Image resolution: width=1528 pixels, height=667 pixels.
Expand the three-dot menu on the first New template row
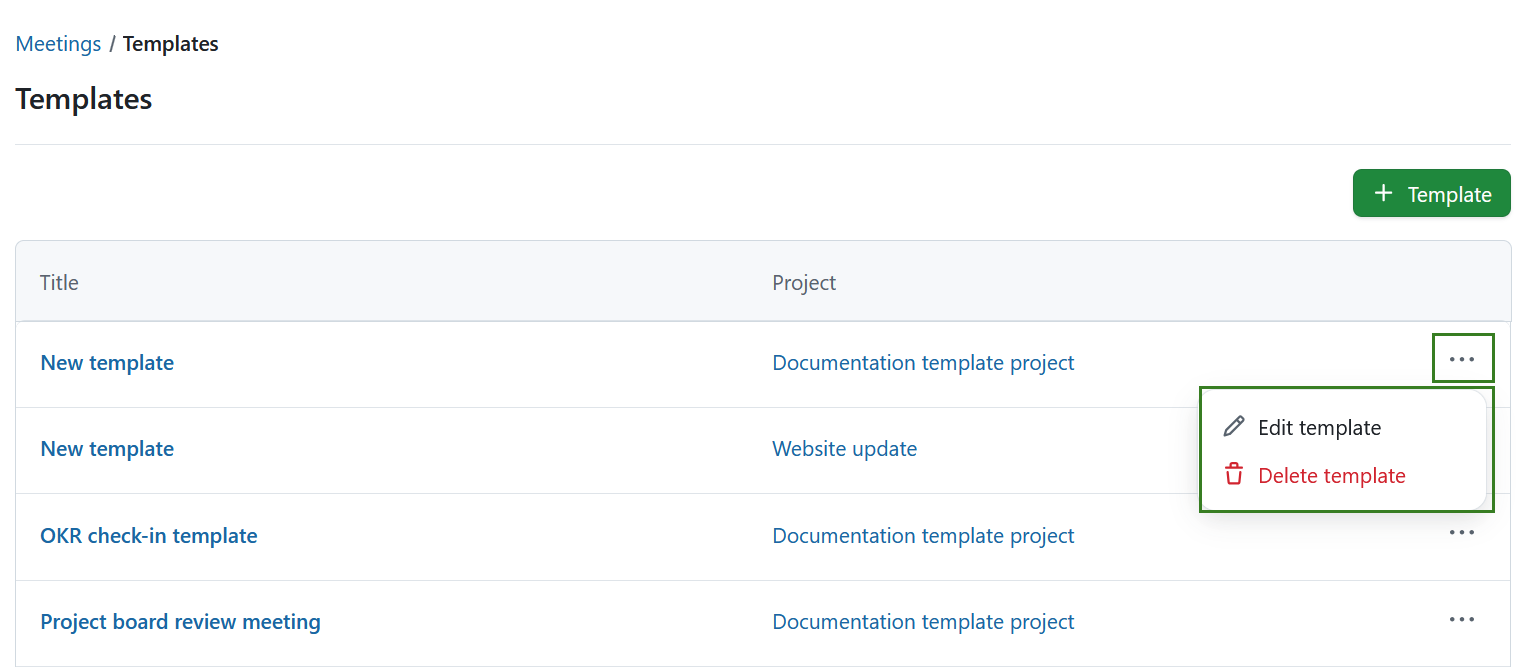pyautogui.click(x=1462, y=358)
